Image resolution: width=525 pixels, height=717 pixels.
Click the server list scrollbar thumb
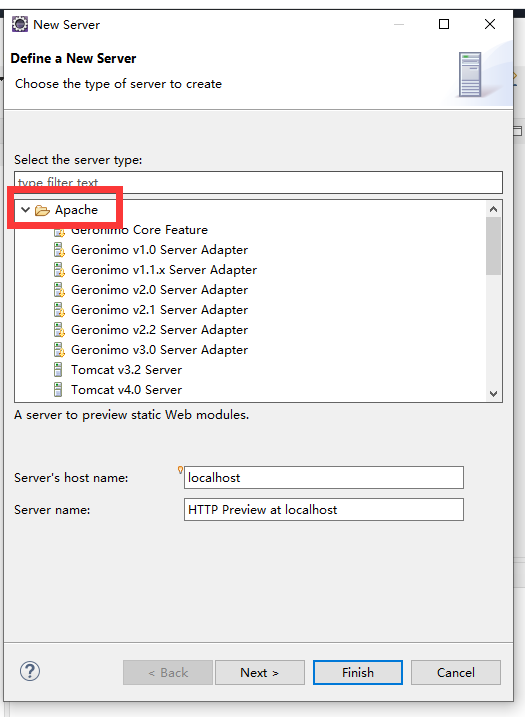tap(493, 246)
